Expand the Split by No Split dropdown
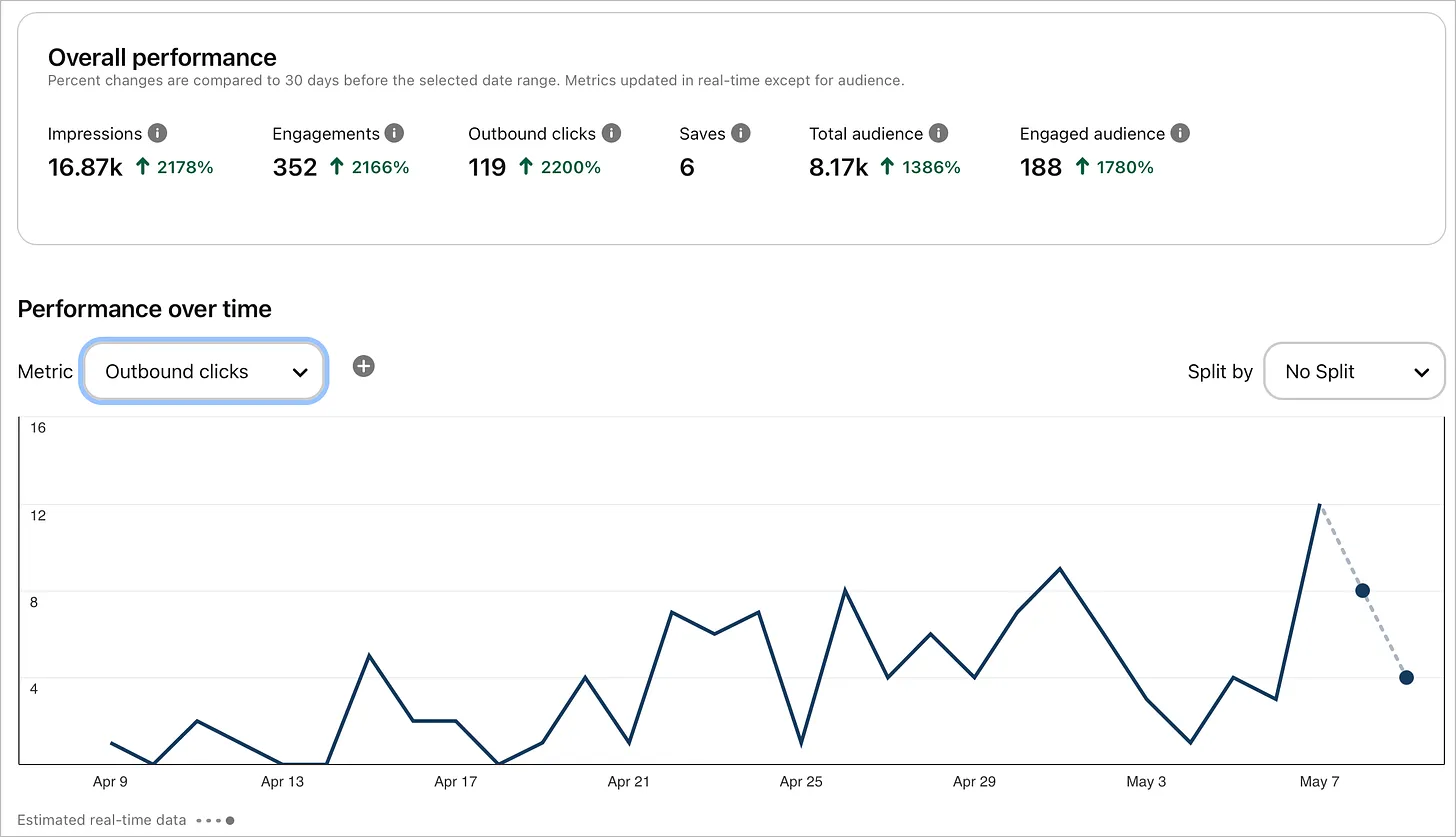The height and width of the screenshot is (837, 1456). pyautogui.click(x=1353, y=372)
